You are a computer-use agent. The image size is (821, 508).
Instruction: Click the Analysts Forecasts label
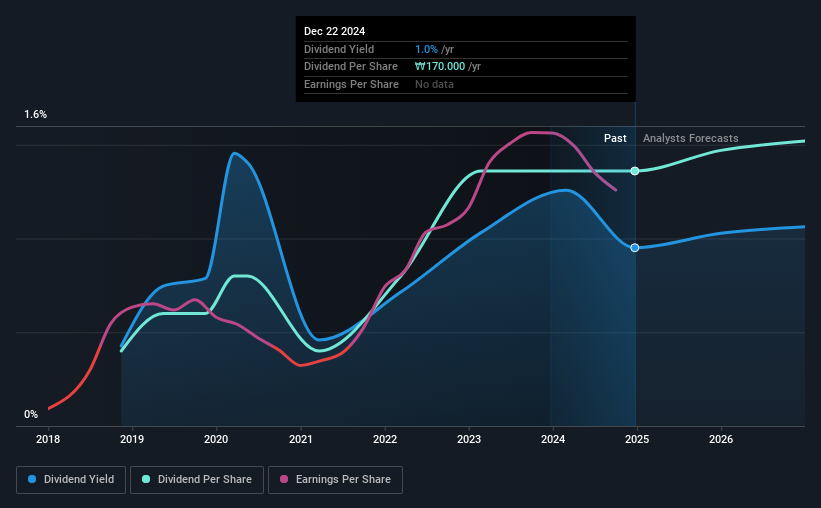pos(691,138)
